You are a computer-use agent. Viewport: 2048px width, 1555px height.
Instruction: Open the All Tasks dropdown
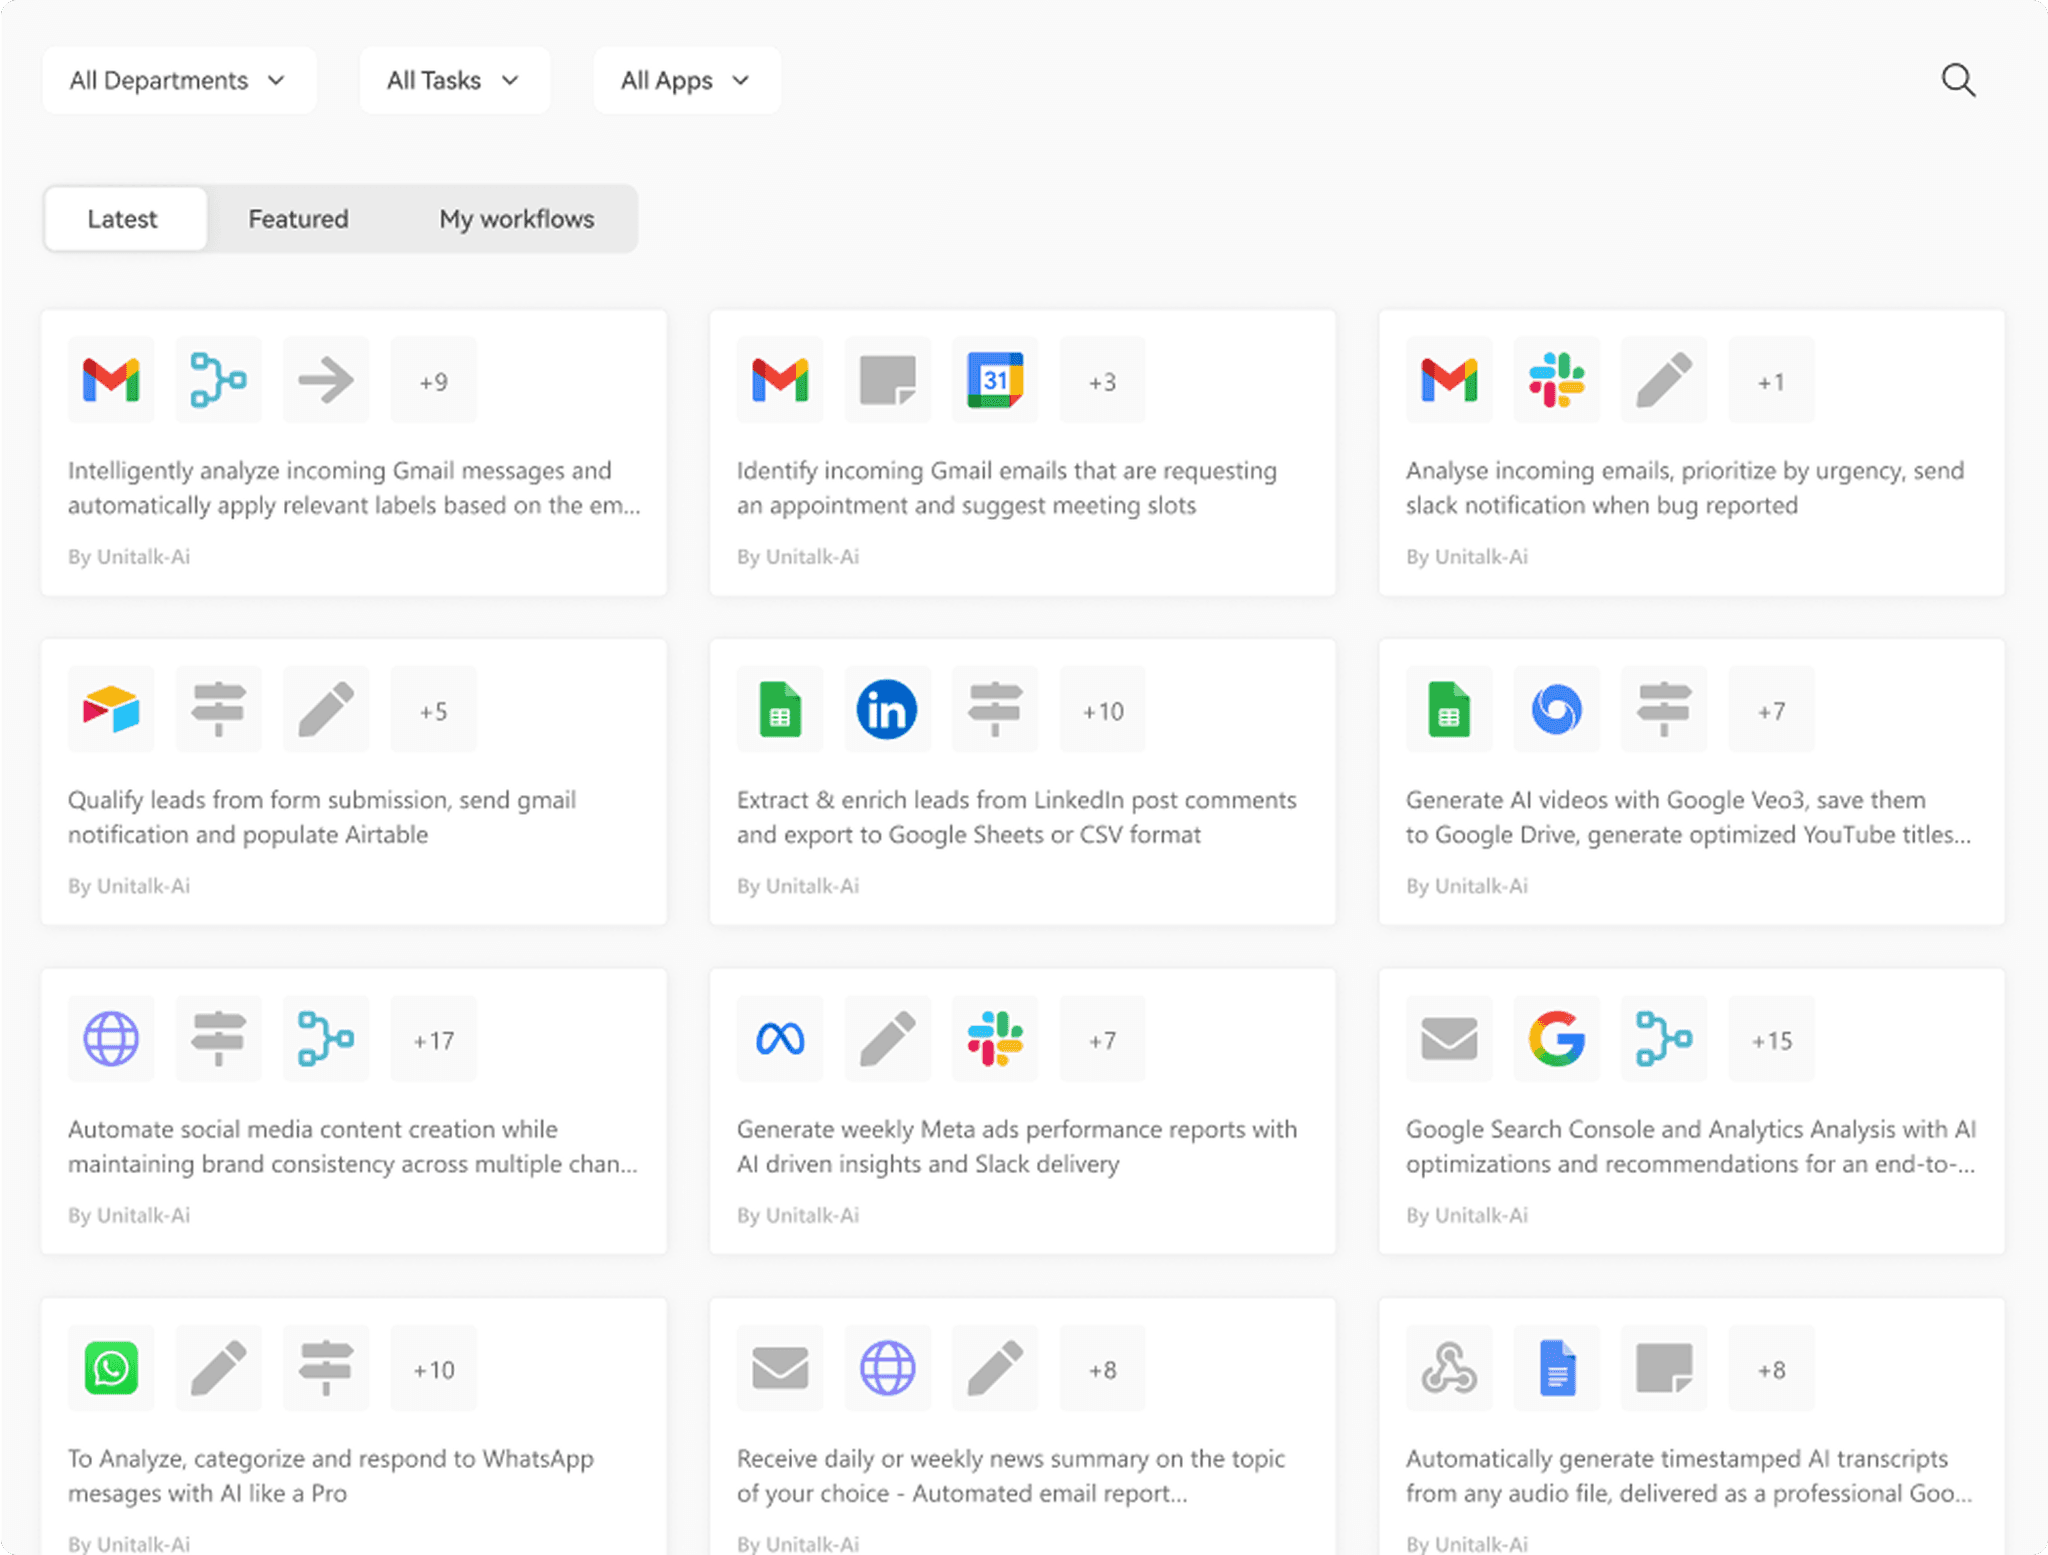(x=454, y=80)
